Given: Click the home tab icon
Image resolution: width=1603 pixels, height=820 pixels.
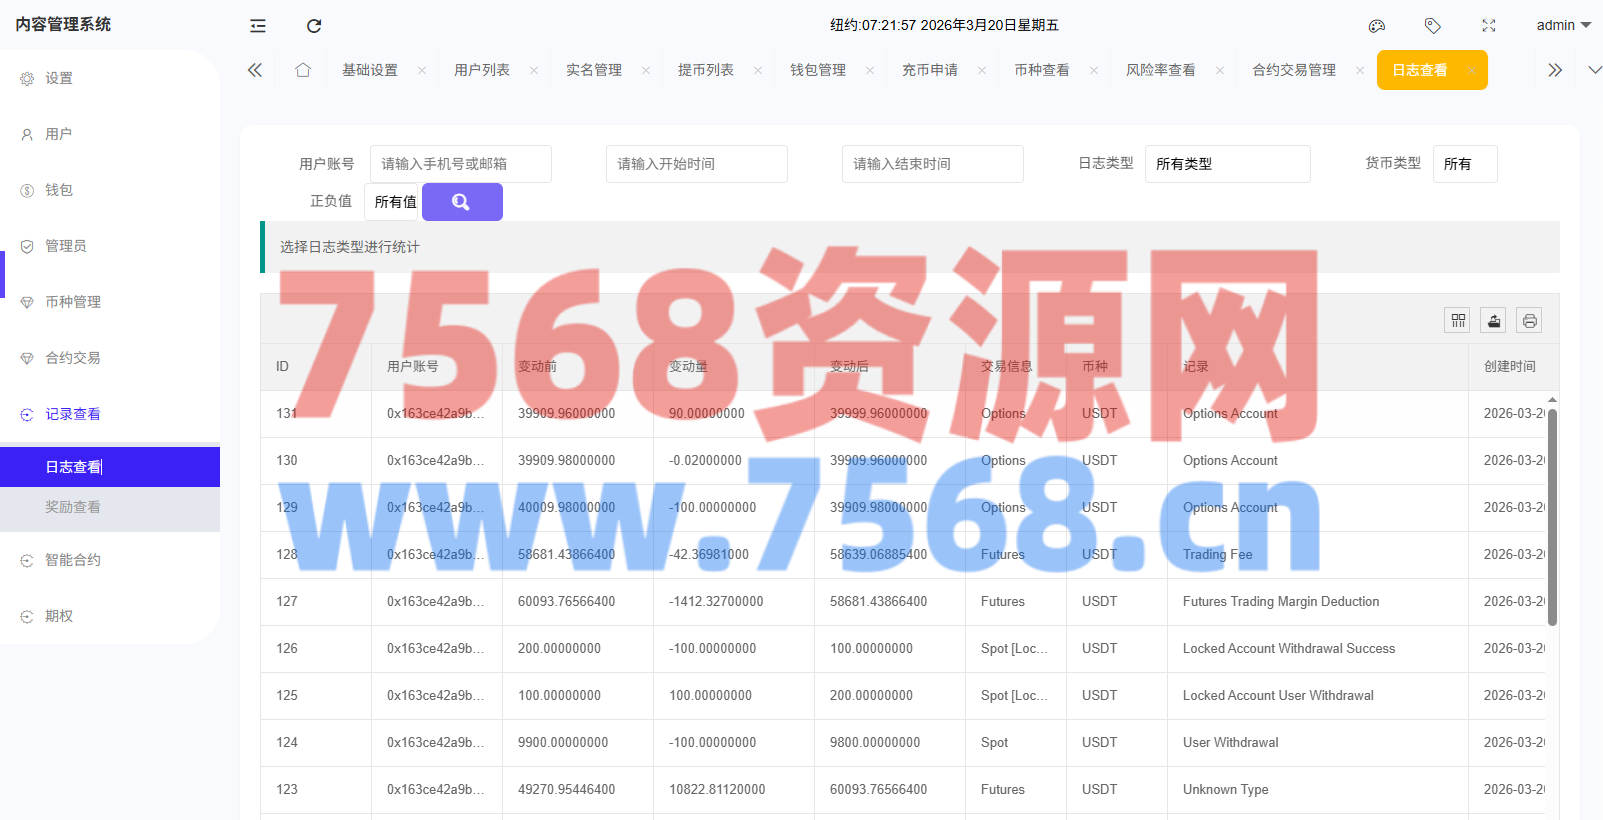Looking at the screenshot, I should [x=303, y=70].
